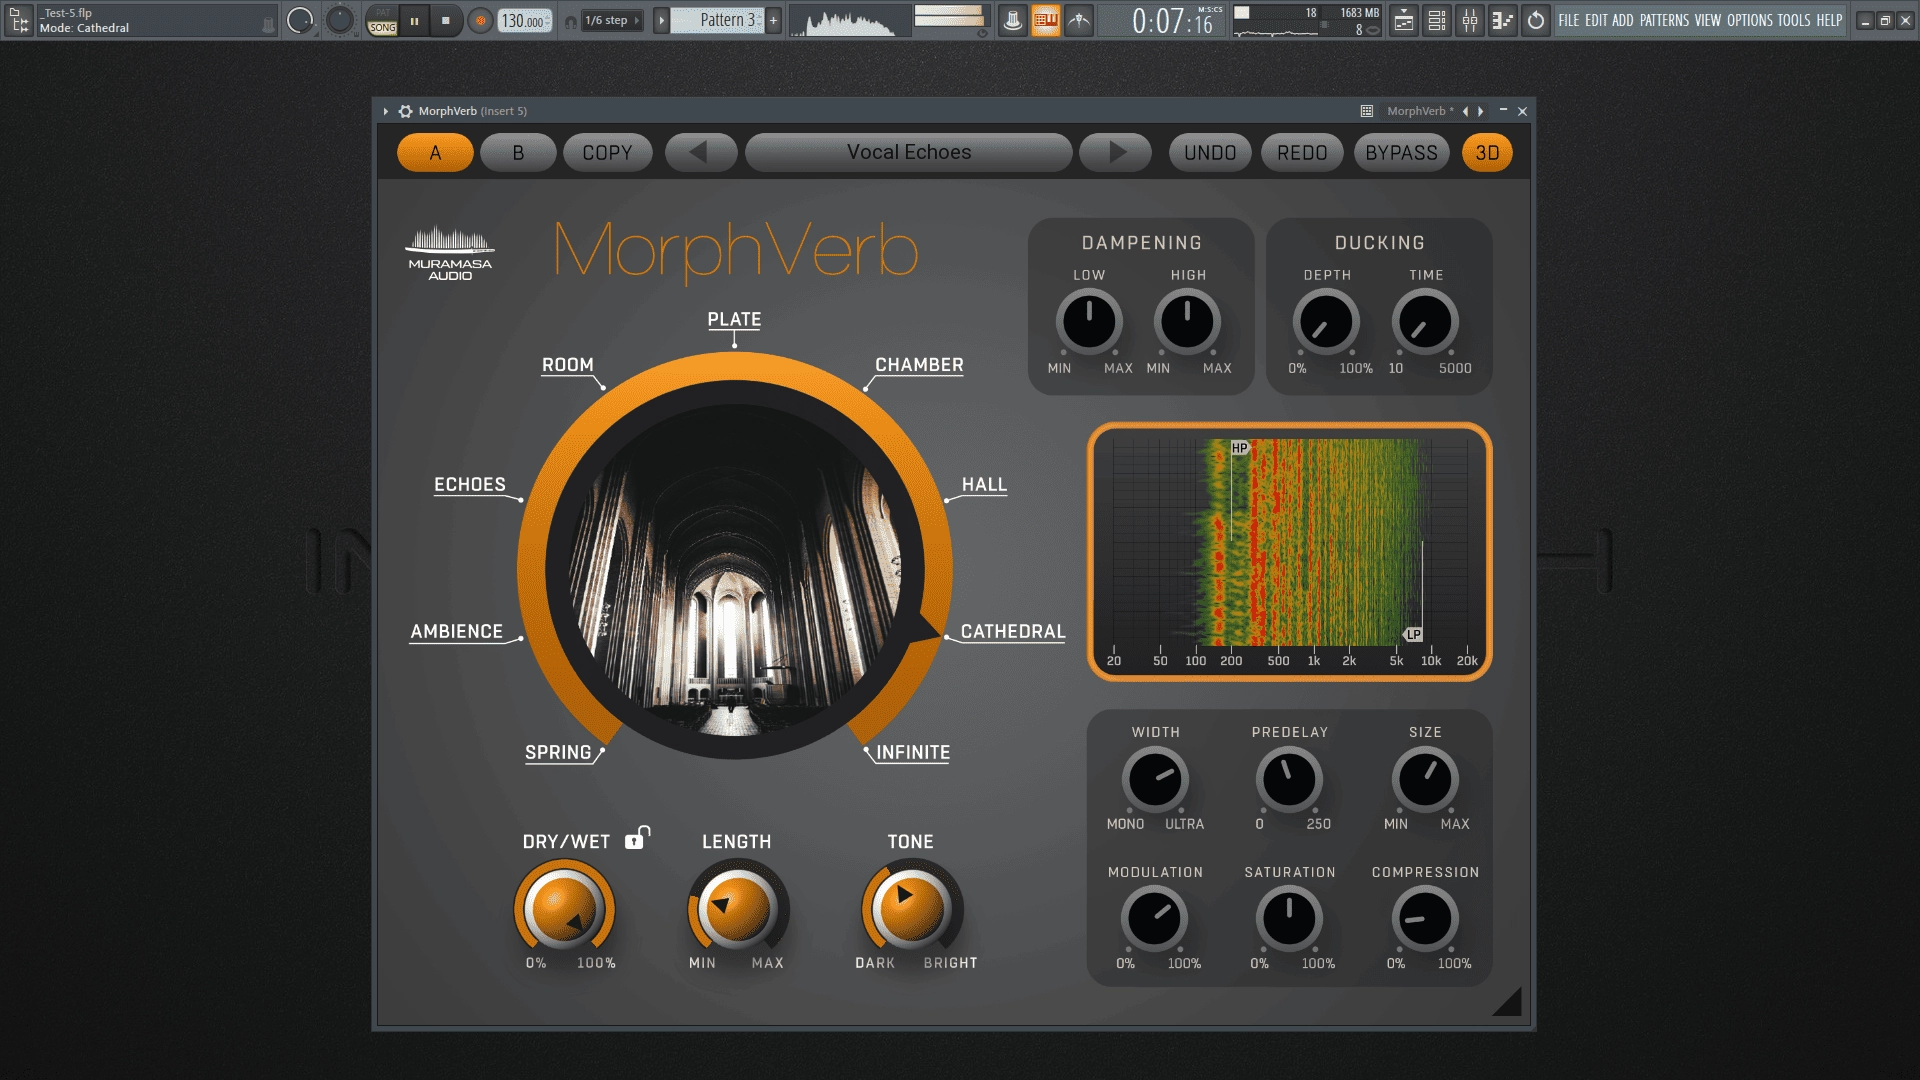This screenshot has width=1920, height=1080.
Task: Open the EDIT menu
Action: point(1596,20)
